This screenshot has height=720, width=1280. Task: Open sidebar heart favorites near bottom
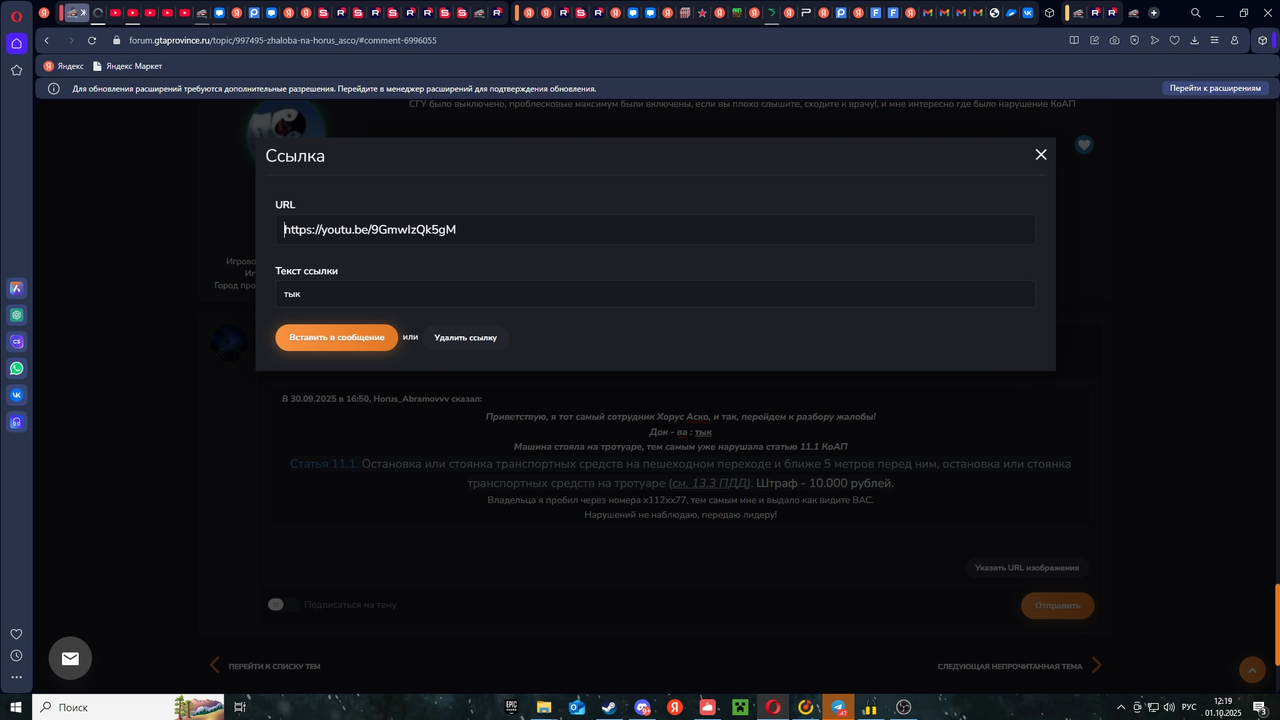coord(16,634)
